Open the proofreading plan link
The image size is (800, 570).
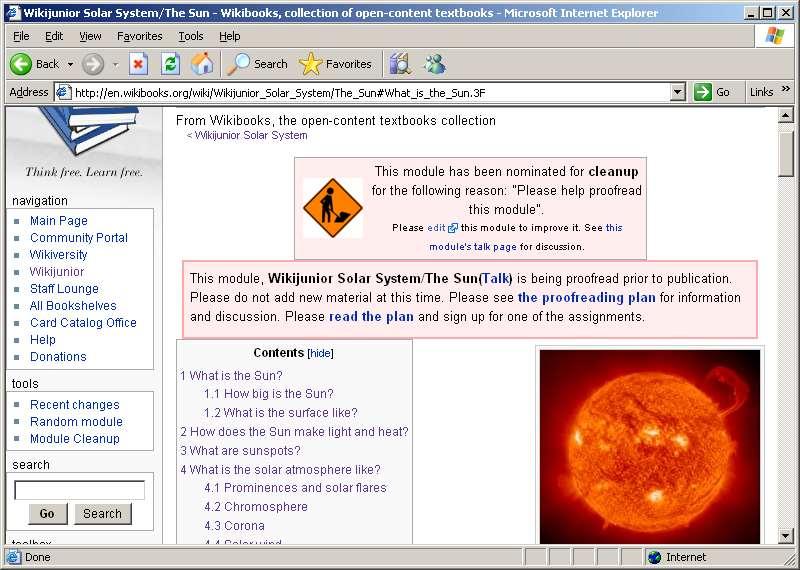pyautogui.click(x=587, y=298)
